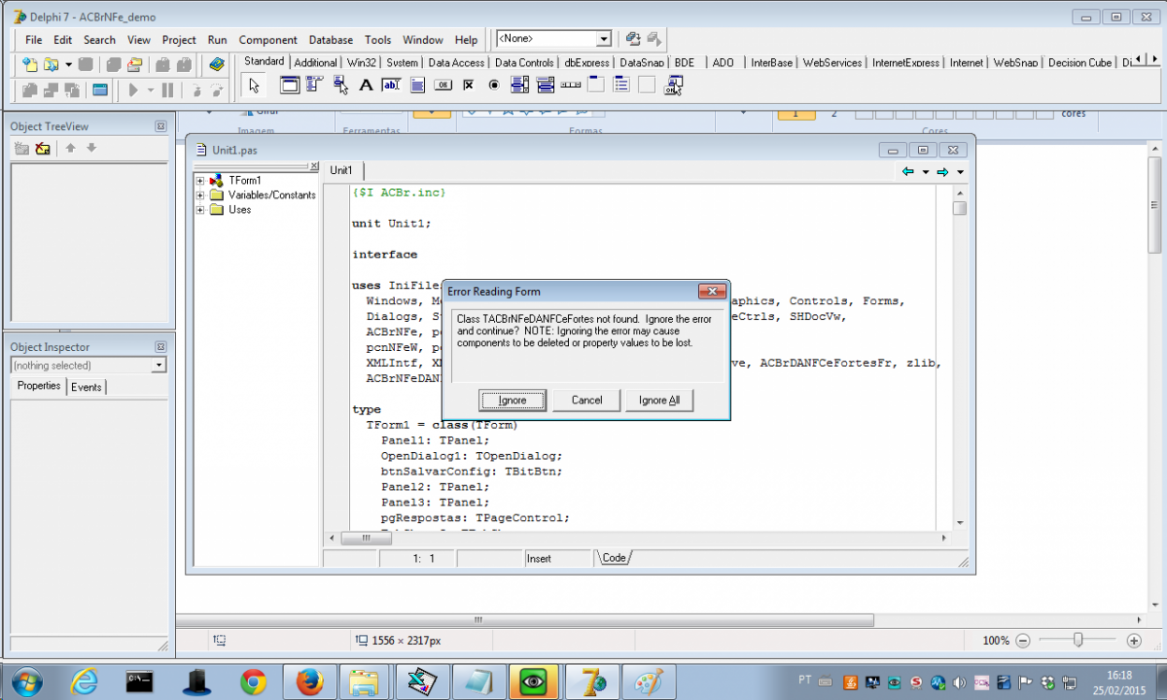This screenshot has height=700, width=1167.
Task: Select the ComboBox component icon
Action: click(x=545, y=85)
